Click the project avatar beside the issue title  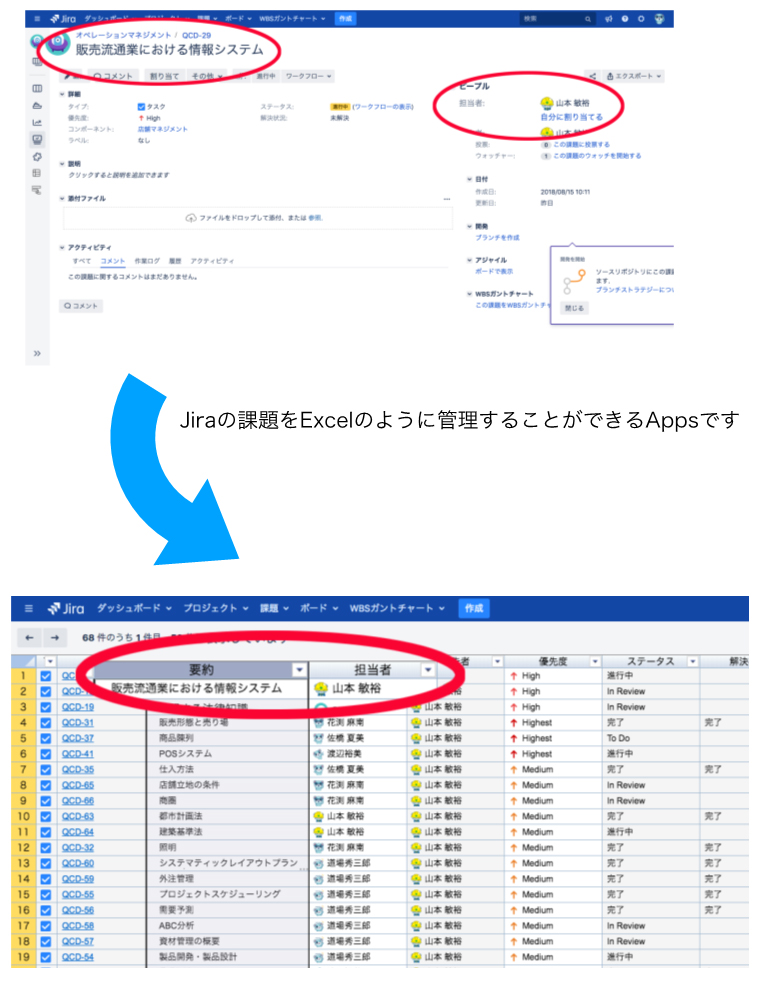pyautogui.click(x=58, y=43)
